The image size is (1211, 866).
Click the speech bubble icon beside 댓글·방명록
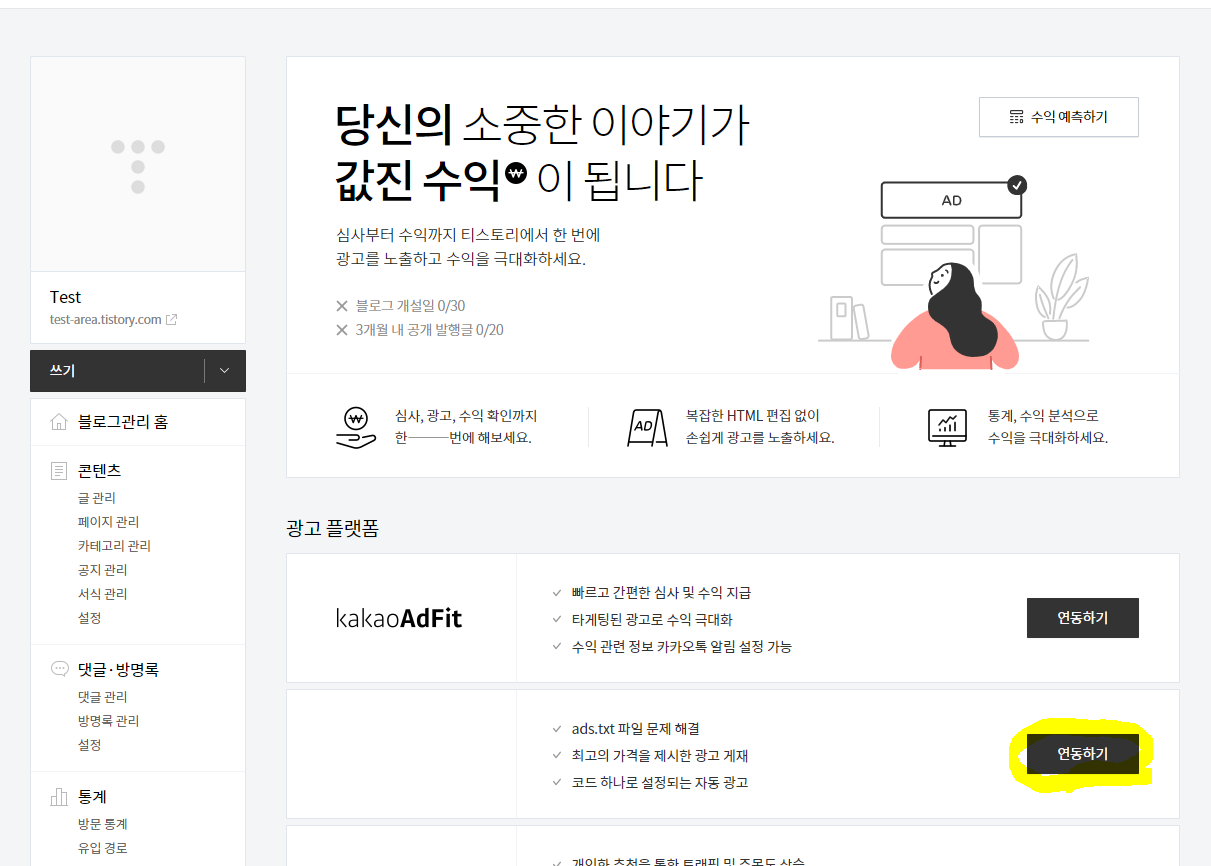59,669
